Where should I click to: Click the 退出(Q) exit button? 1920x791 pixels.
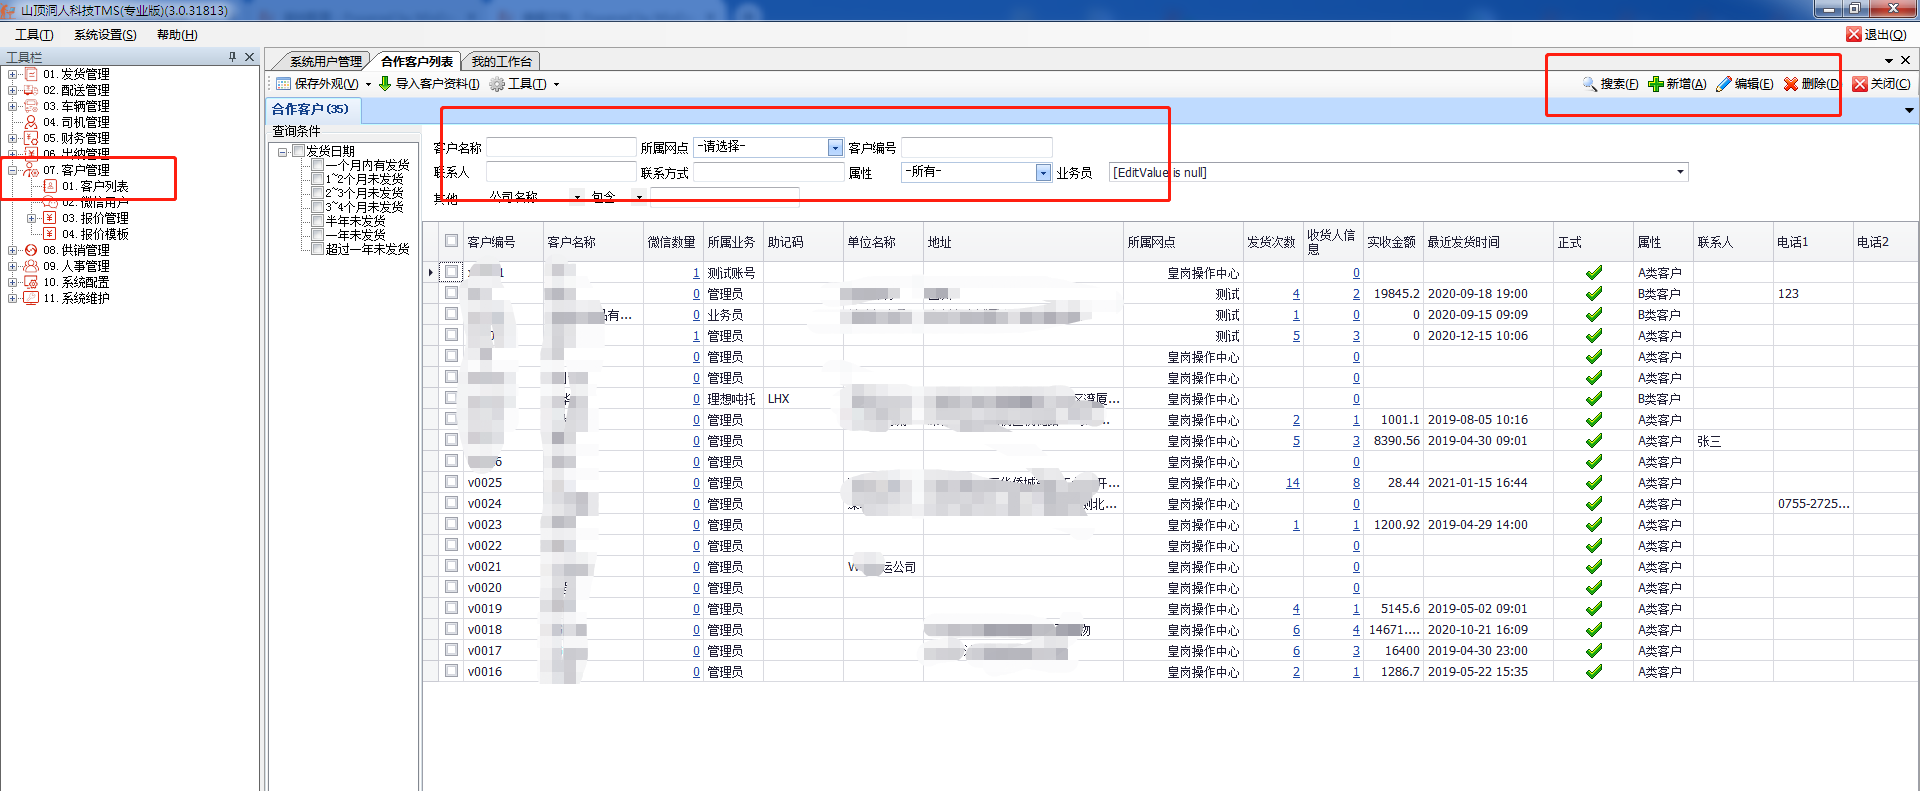click(1877, 35)
